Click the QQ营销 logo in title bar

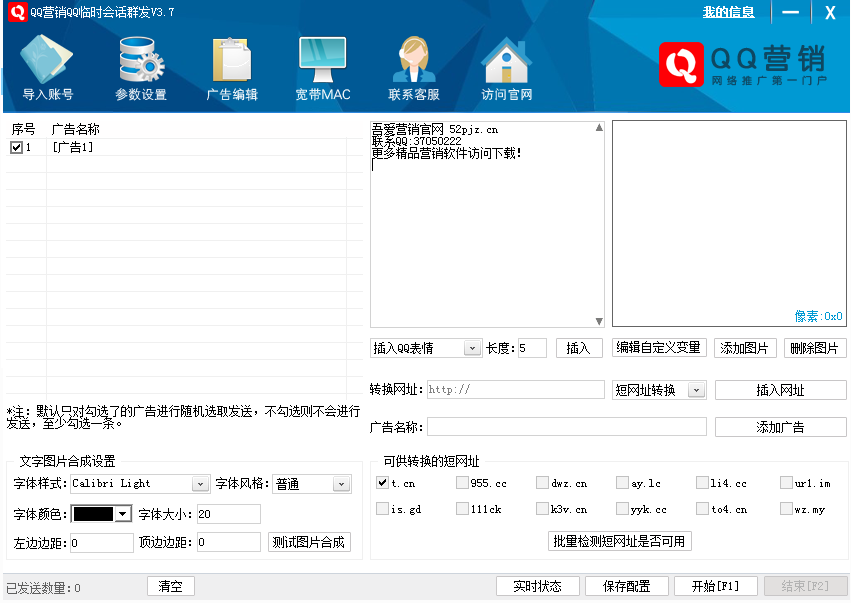(x=17, y=12)
